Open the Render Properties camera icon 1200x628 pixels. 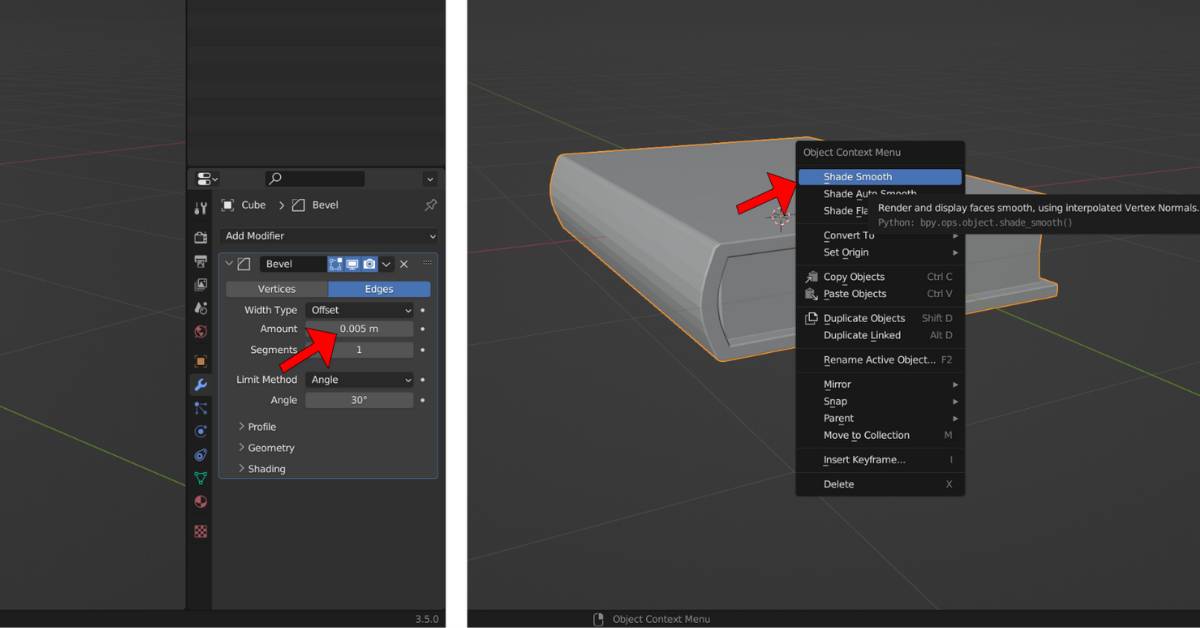pos(200,237)
